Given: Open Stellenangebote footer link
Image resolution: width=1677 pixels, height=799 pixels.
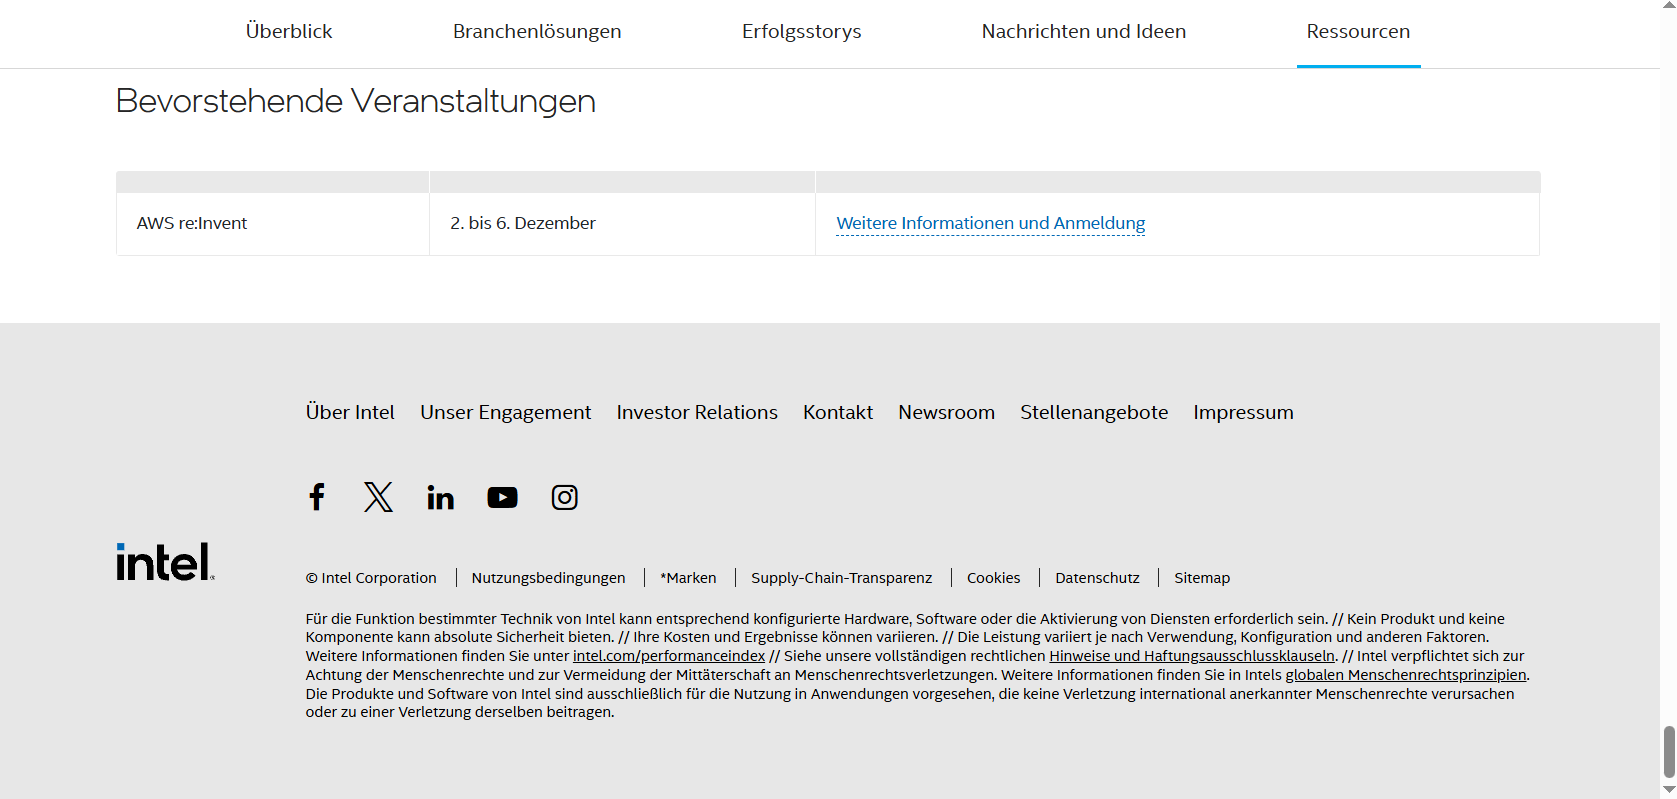Looking at the screenshot, I should tap(1094, 412).
